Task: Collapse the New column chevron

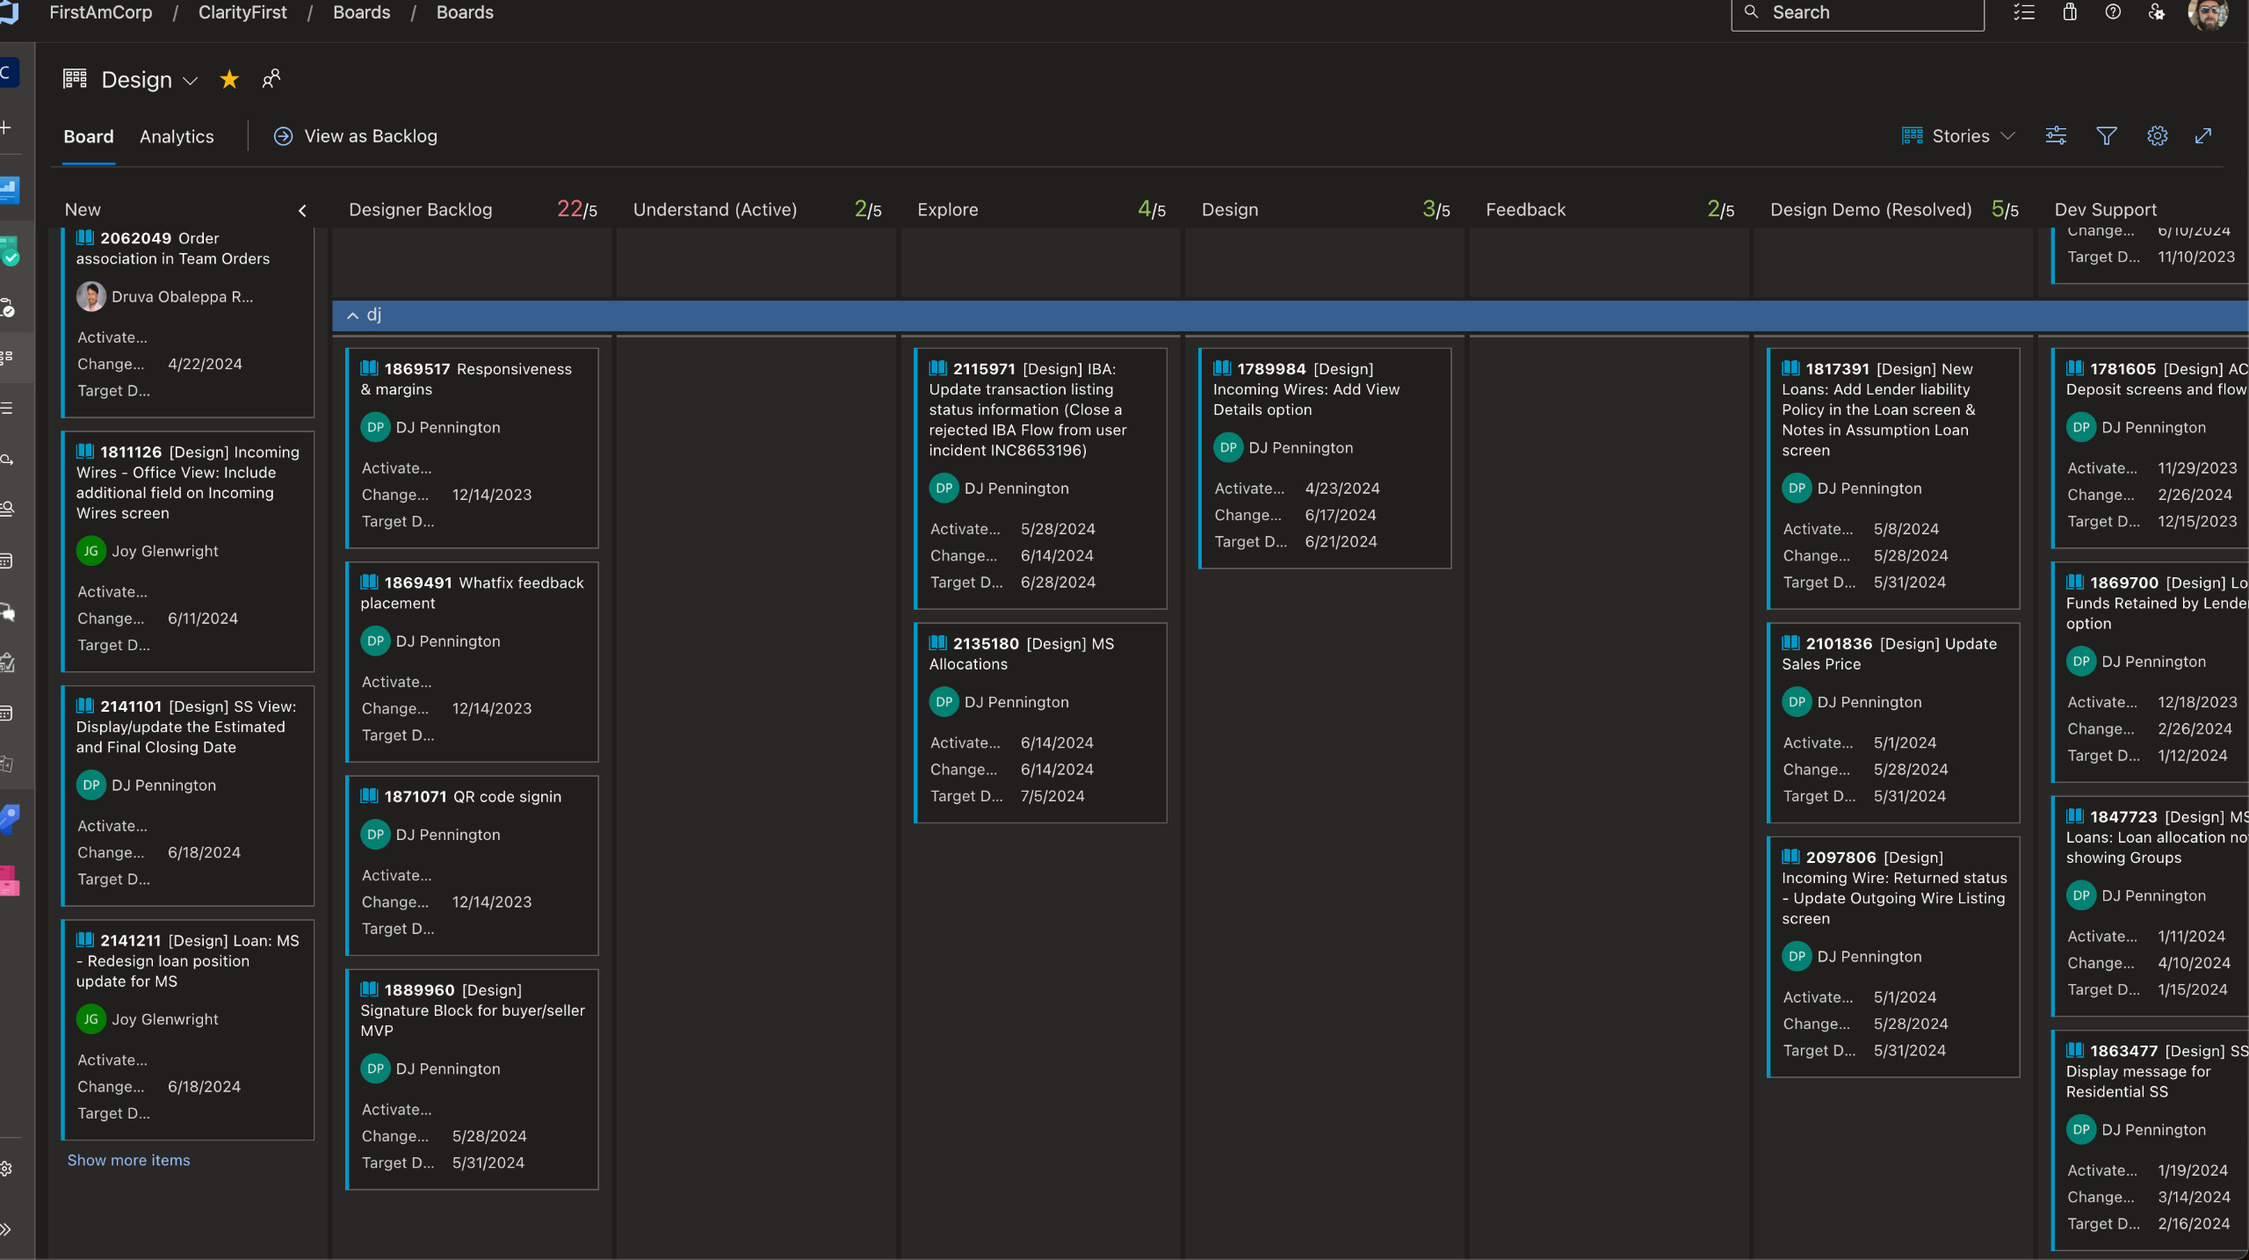Action: point(302,210)
